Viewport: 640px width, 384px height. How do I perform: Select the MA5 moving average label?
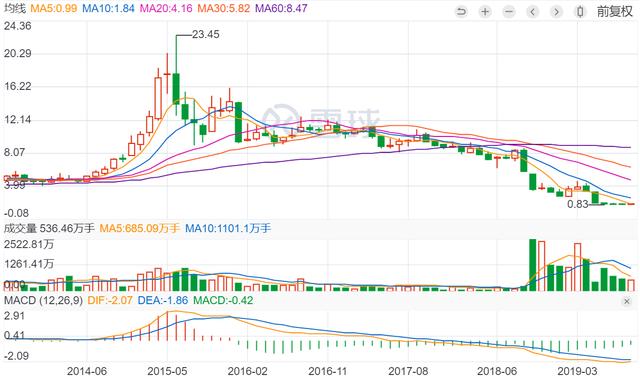tap(53, 8)
